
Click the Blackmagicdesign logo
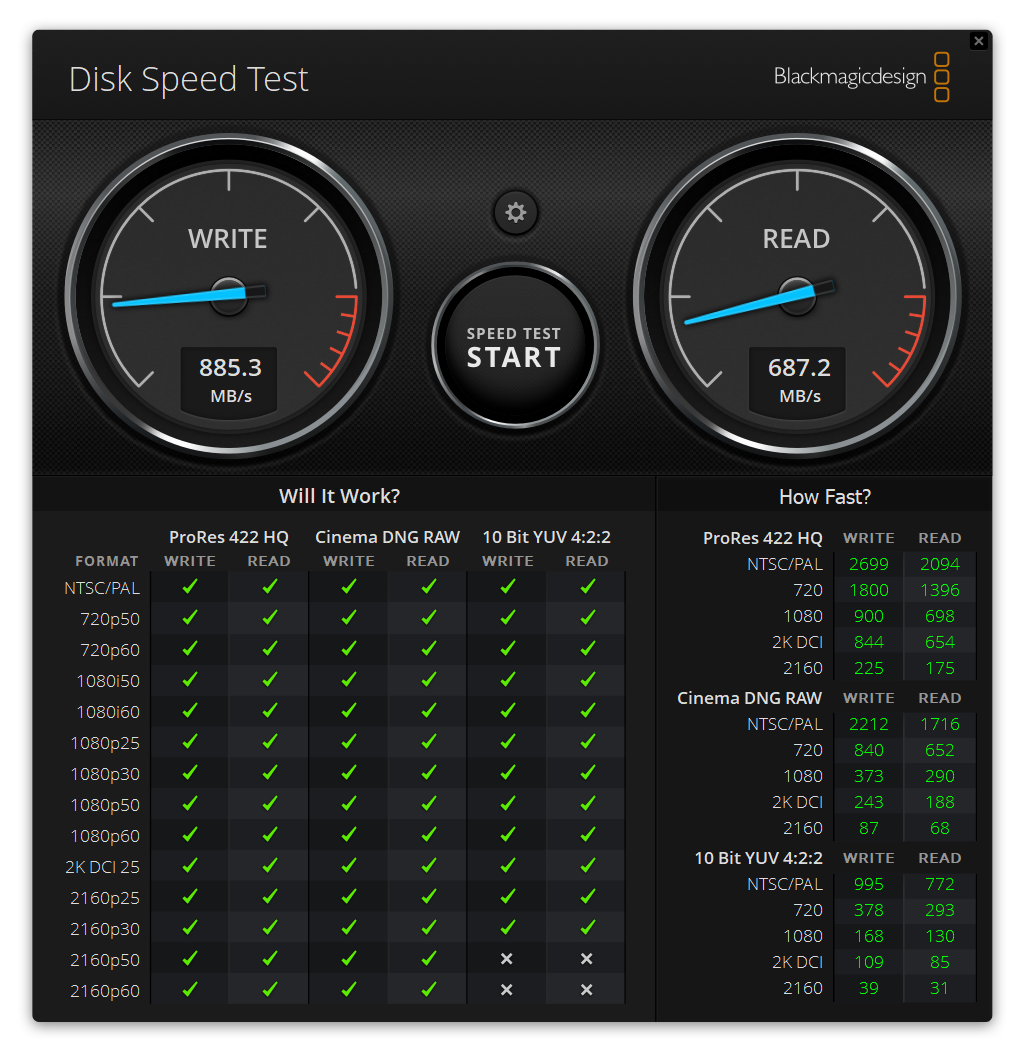click(849, 76)
